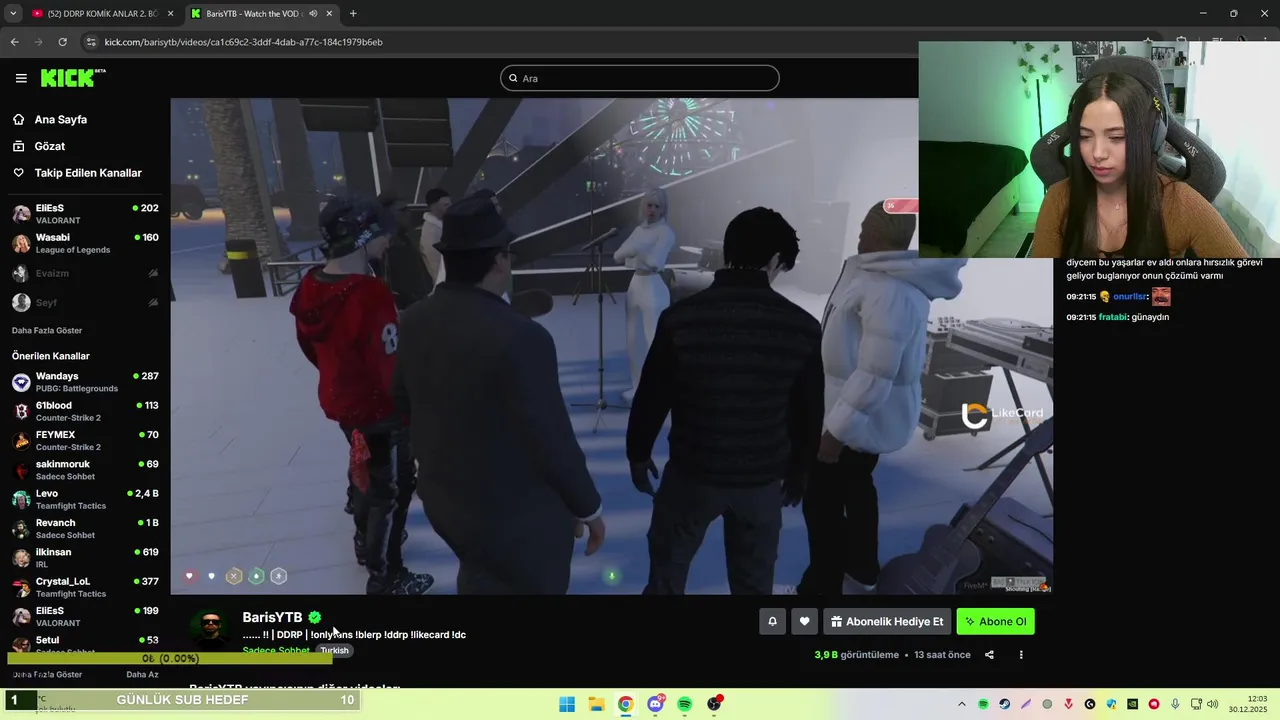1280x720 pixels.
Task: Open File Explorer from the taskbar
Action: coord(596,704)
